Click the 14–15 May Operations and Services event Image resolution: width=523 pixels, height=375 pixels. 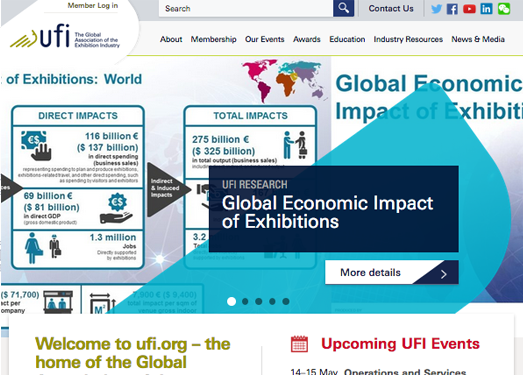[378, 372]
